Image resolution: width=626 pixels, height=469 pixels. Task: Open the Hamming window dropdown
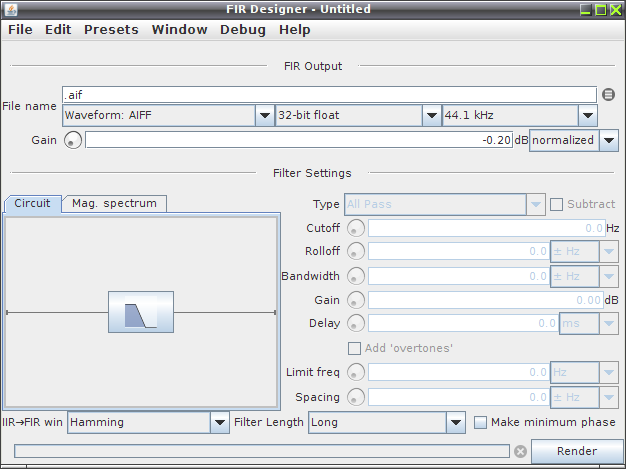[x=148, y=422]
